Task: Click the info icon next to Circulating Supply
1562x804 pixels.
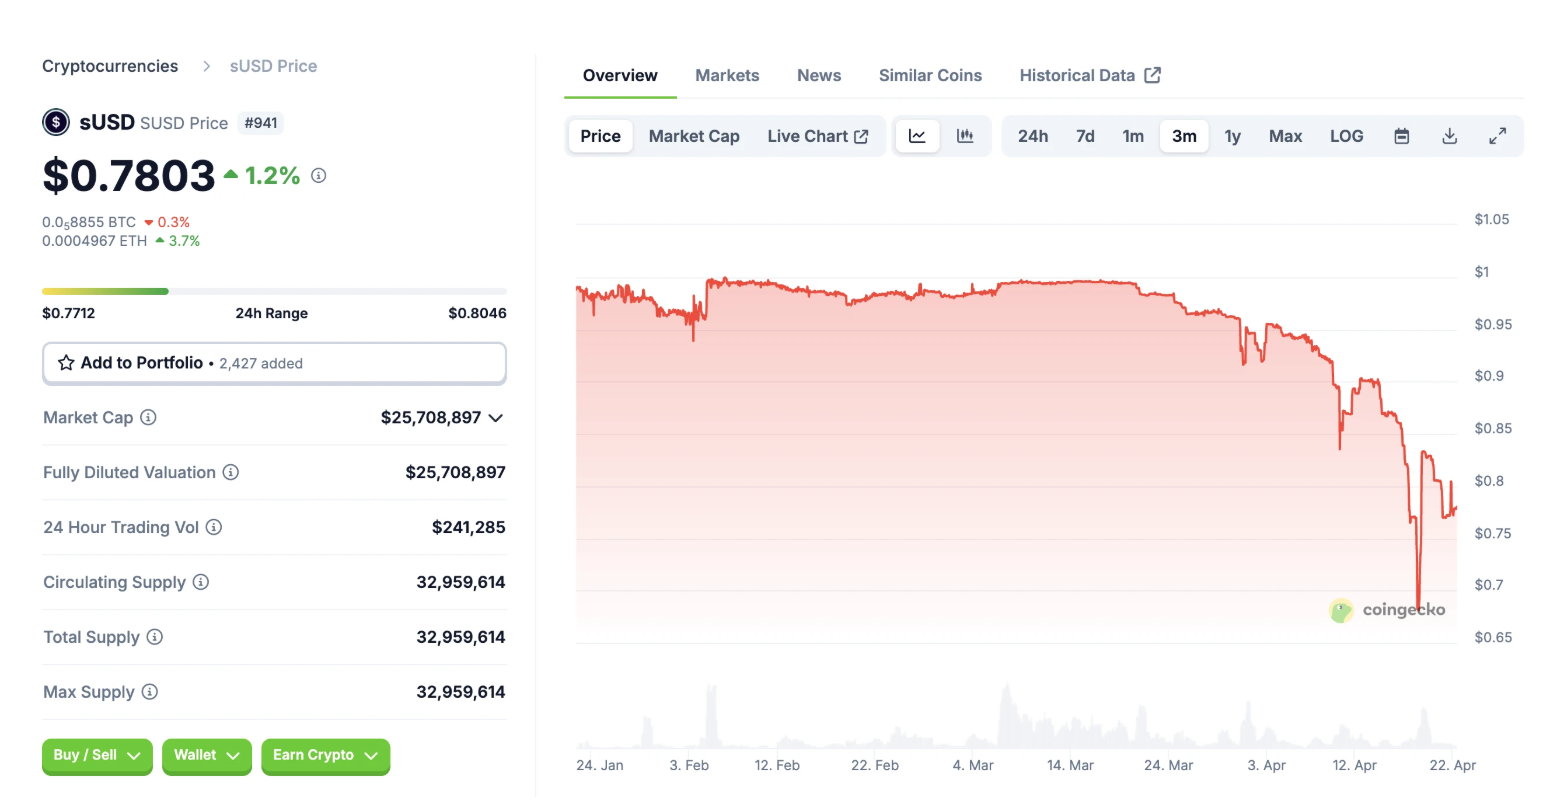Action: [201, 582]
